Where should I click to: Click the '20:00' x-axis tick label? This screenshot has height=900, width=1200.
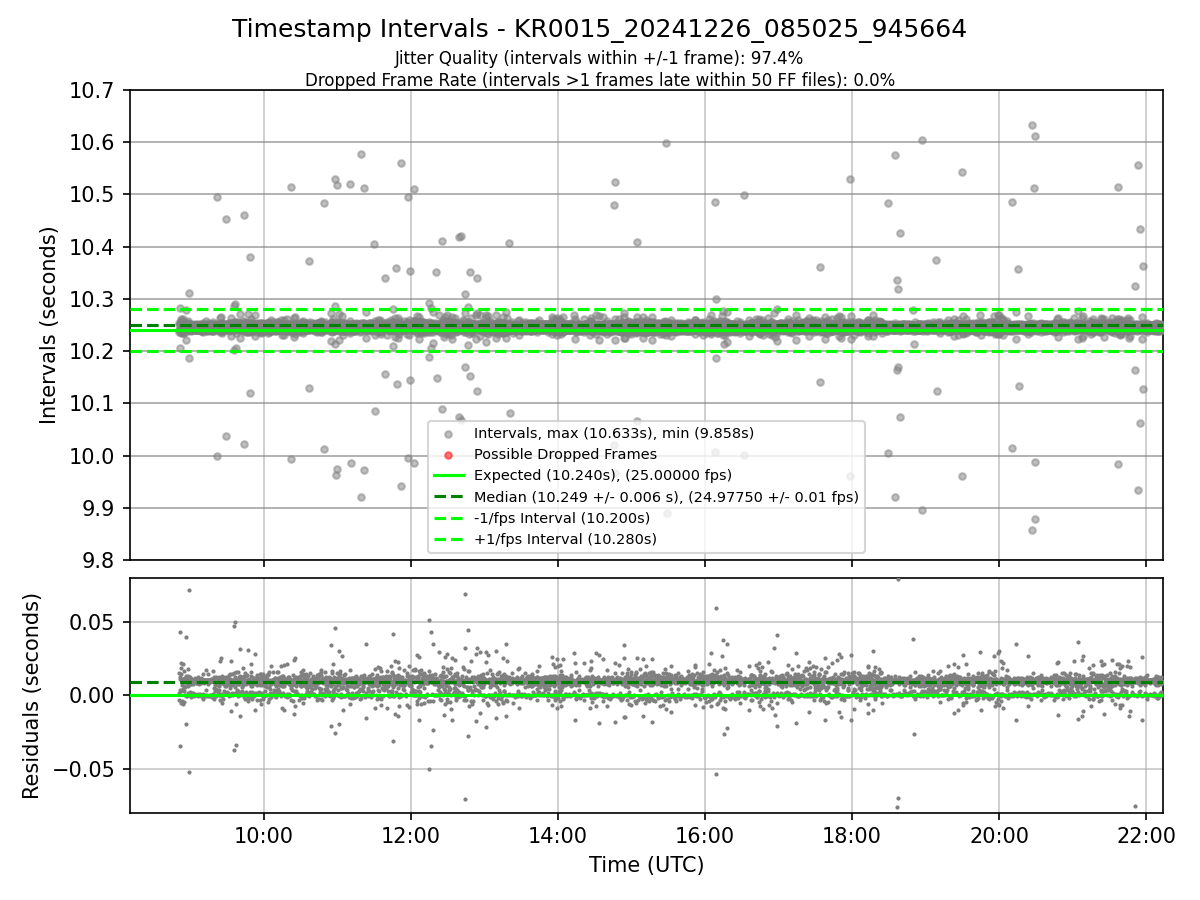998,836
